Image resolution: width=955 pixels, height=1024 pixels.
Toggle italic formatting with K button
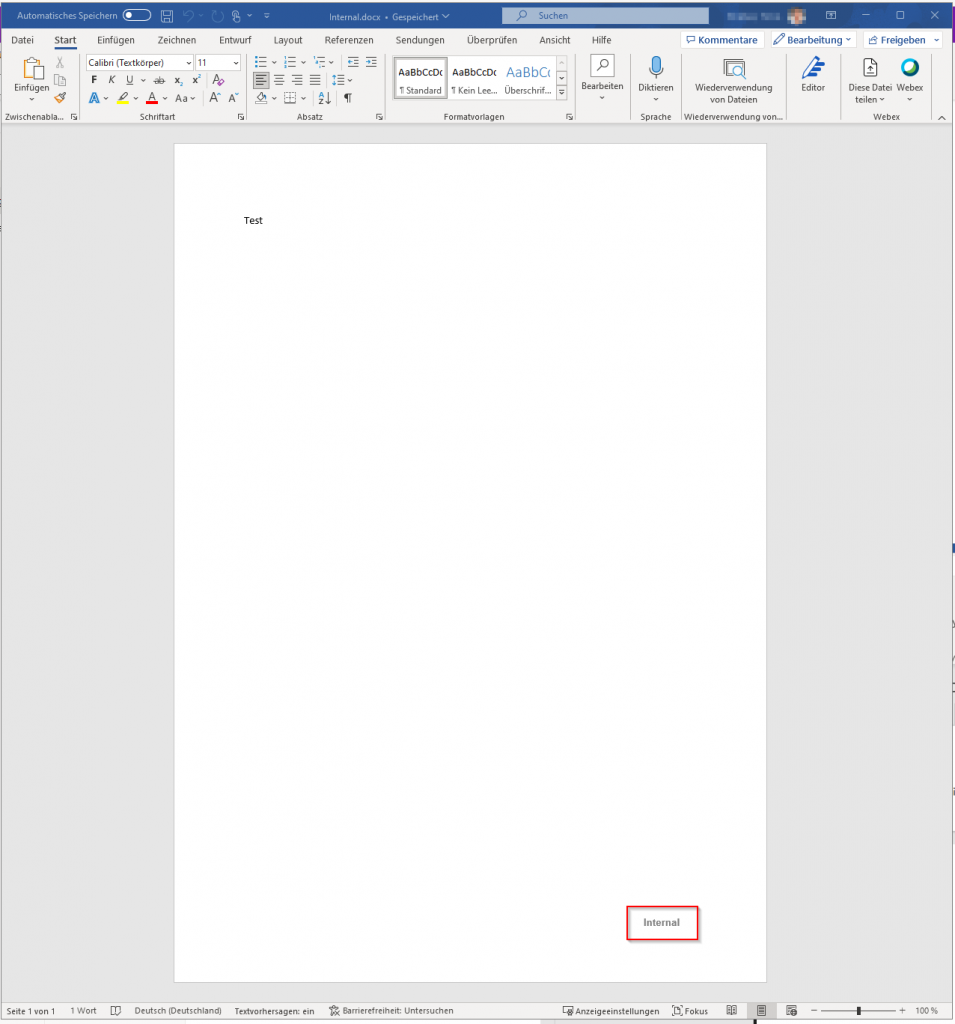pyautogui.click(x=112, y=80)
